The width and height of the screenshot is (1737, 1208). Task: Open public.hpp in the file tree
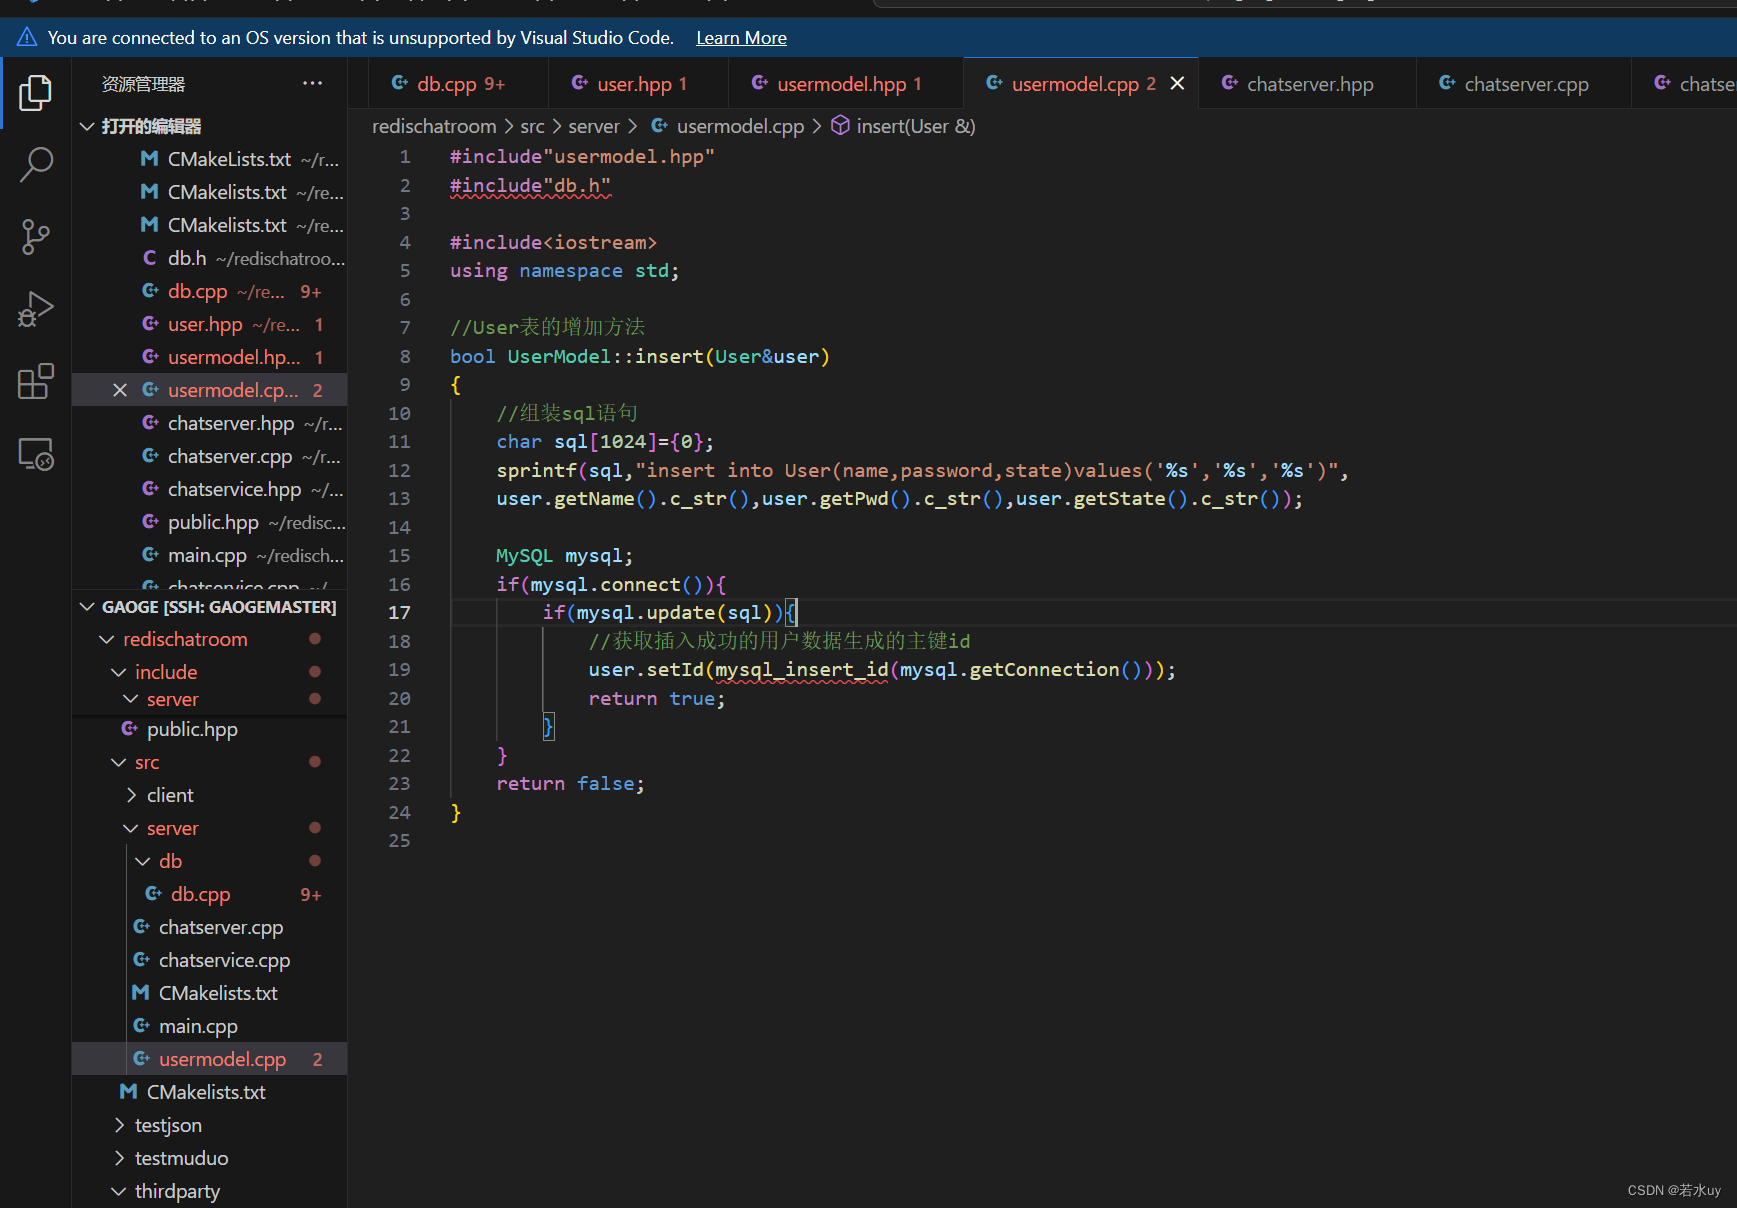210,729
